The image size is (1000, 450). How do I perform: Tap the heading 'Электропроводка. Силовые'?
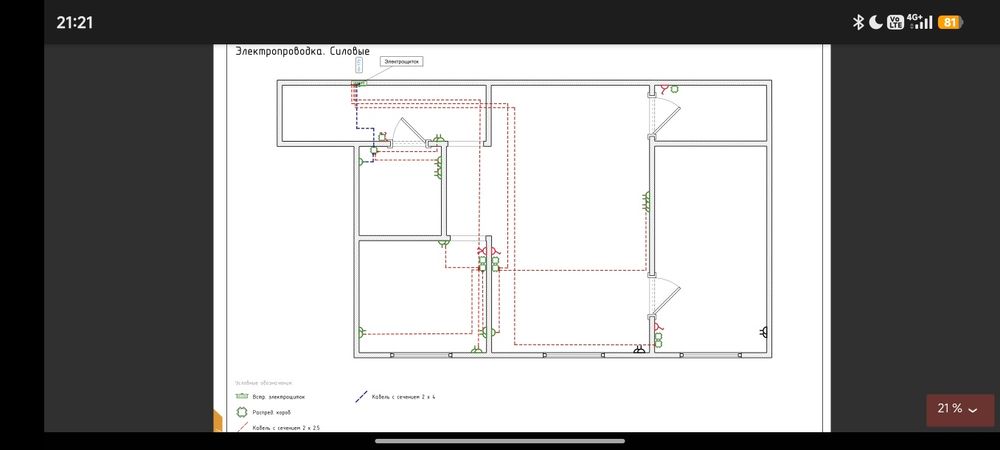(x=302, y=51)
